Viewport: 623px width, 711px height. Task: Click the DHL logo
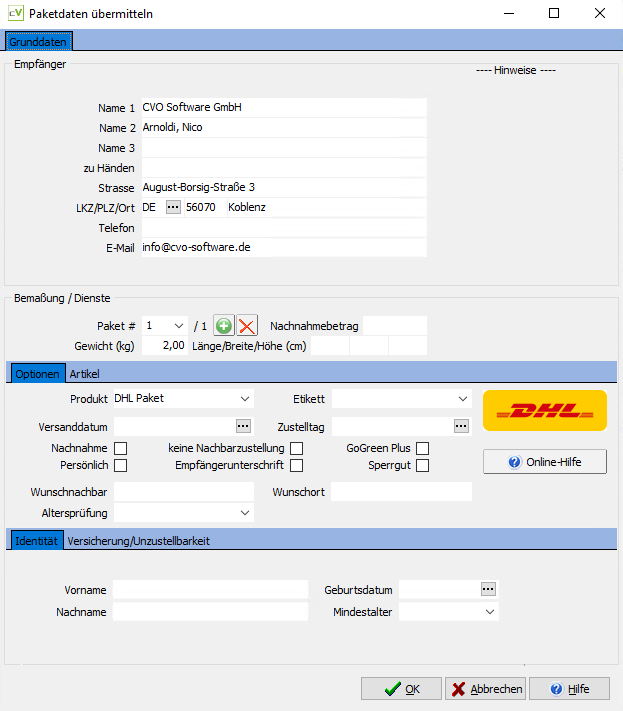click(x=545, y=410)
